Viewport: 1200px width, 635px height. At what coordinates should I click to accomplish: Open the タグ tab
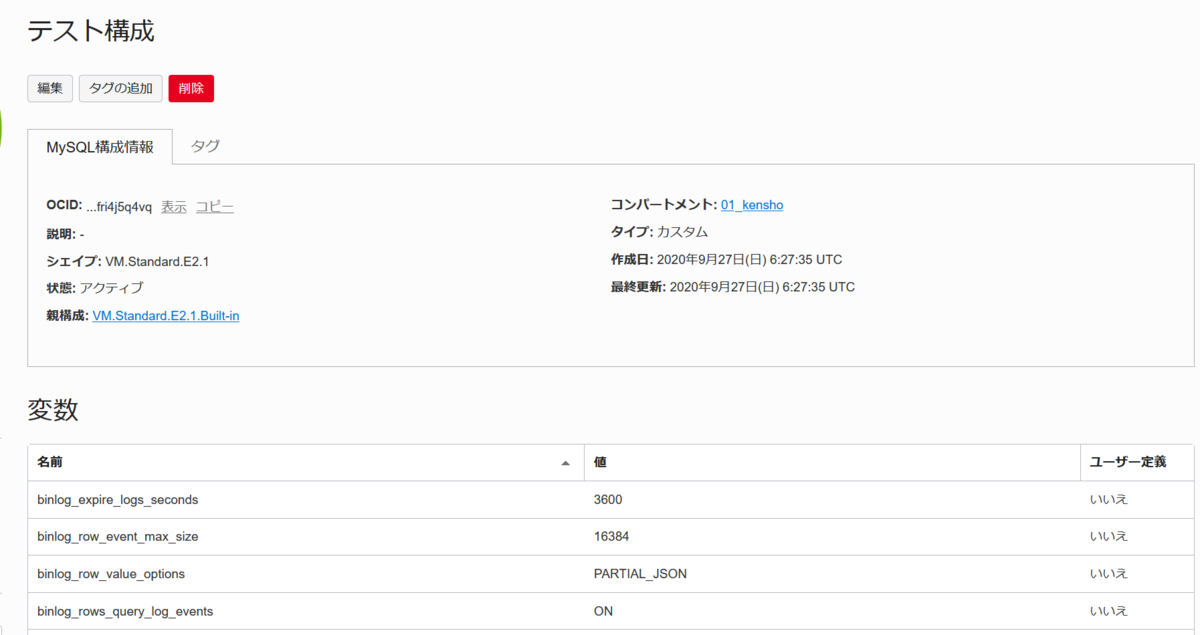coord(205,146)
